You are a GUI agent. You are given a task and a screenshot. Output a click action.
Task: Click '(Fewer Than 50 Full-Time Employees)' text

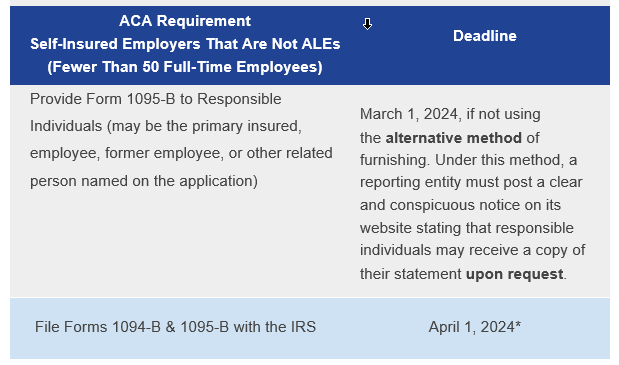[x=185, y=67]
